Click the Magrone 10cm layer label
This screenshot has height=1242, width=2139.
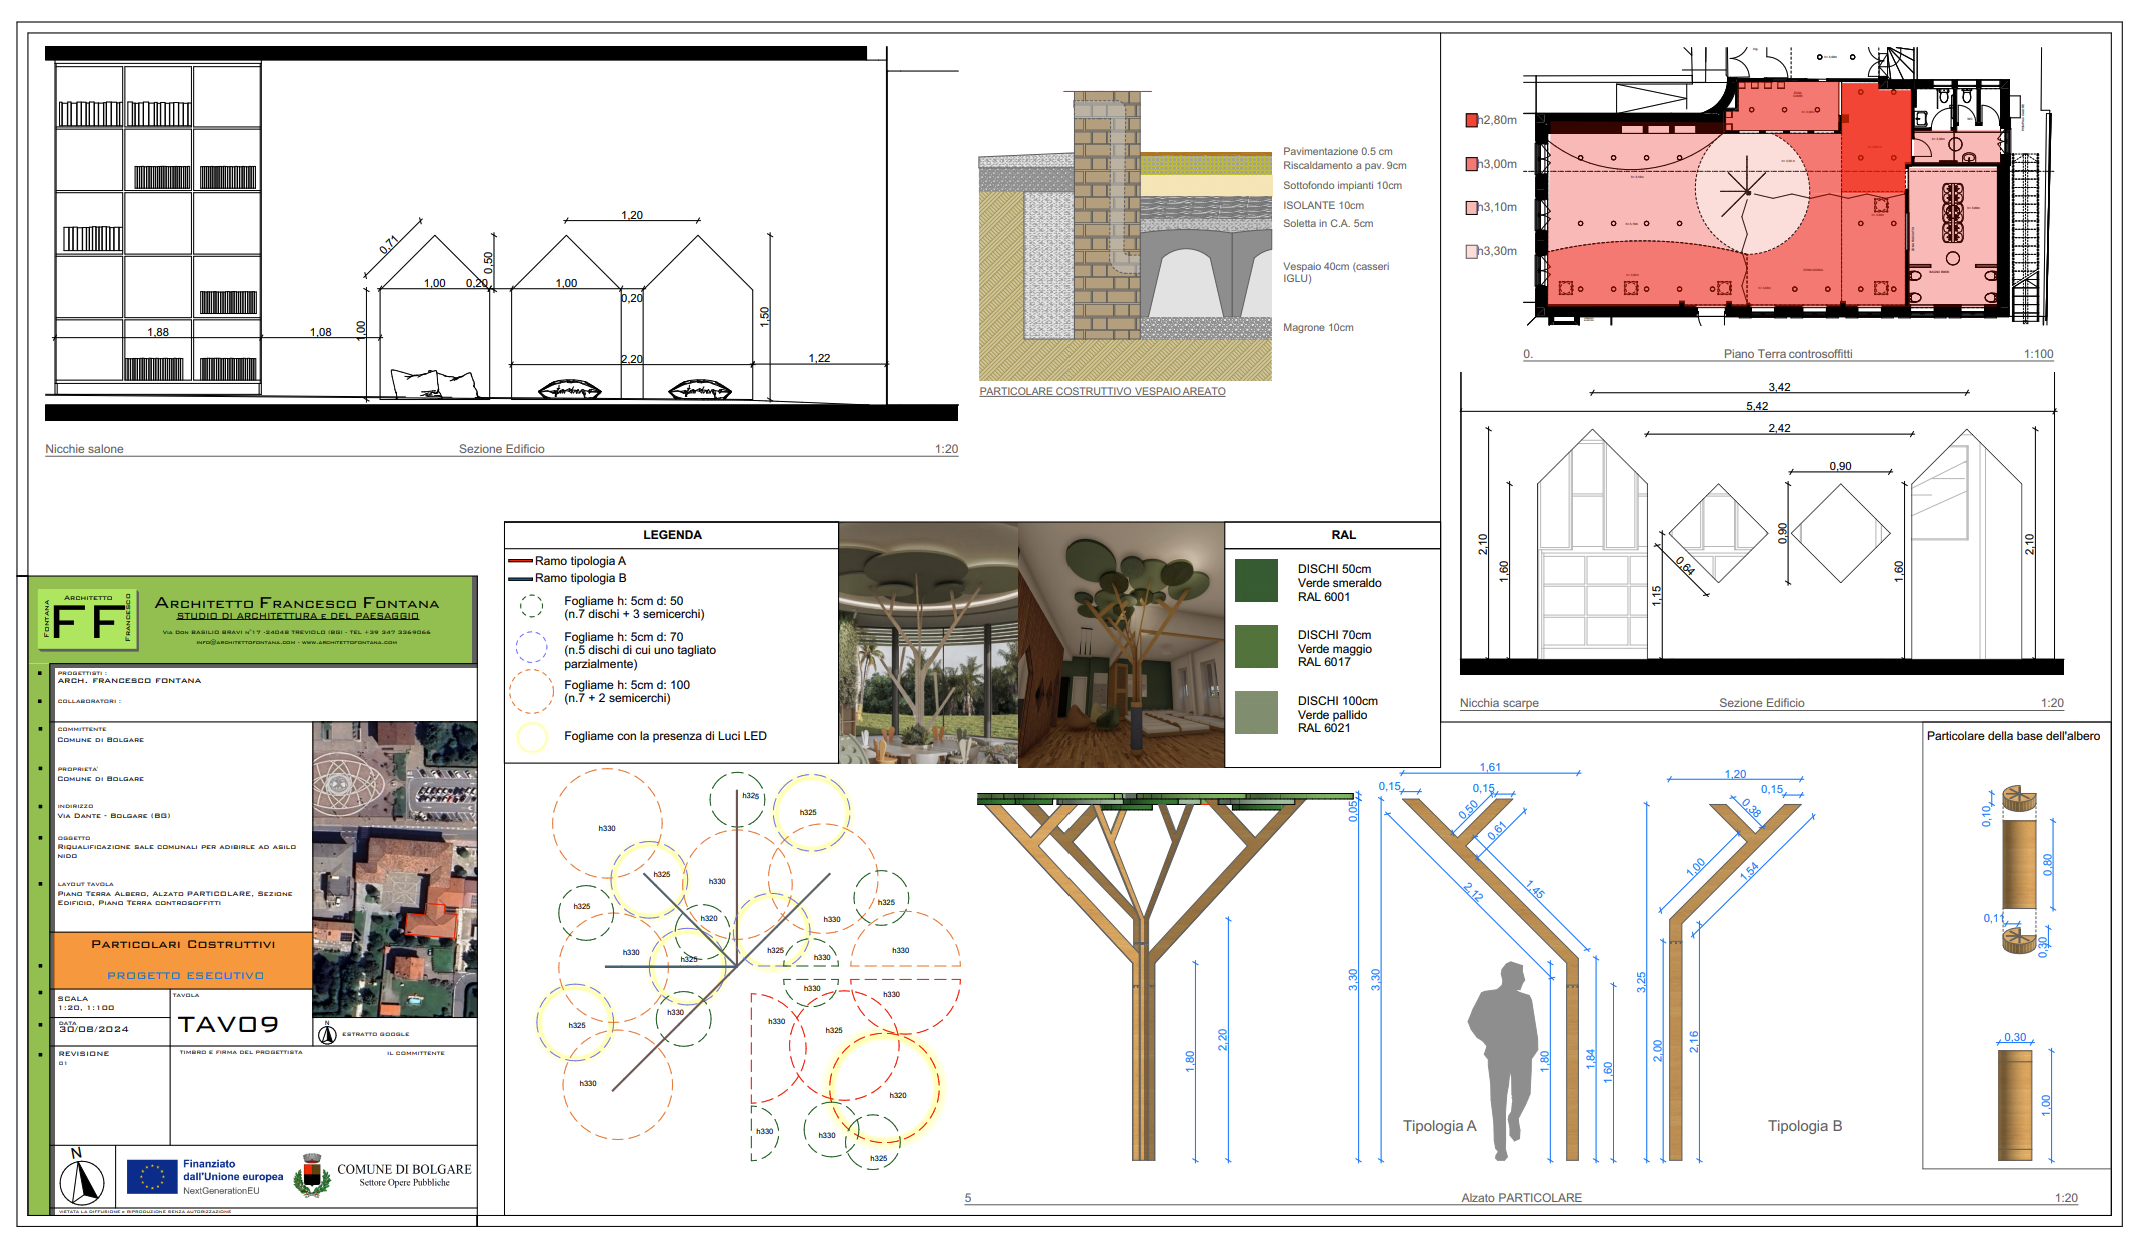click(1318, 328)
